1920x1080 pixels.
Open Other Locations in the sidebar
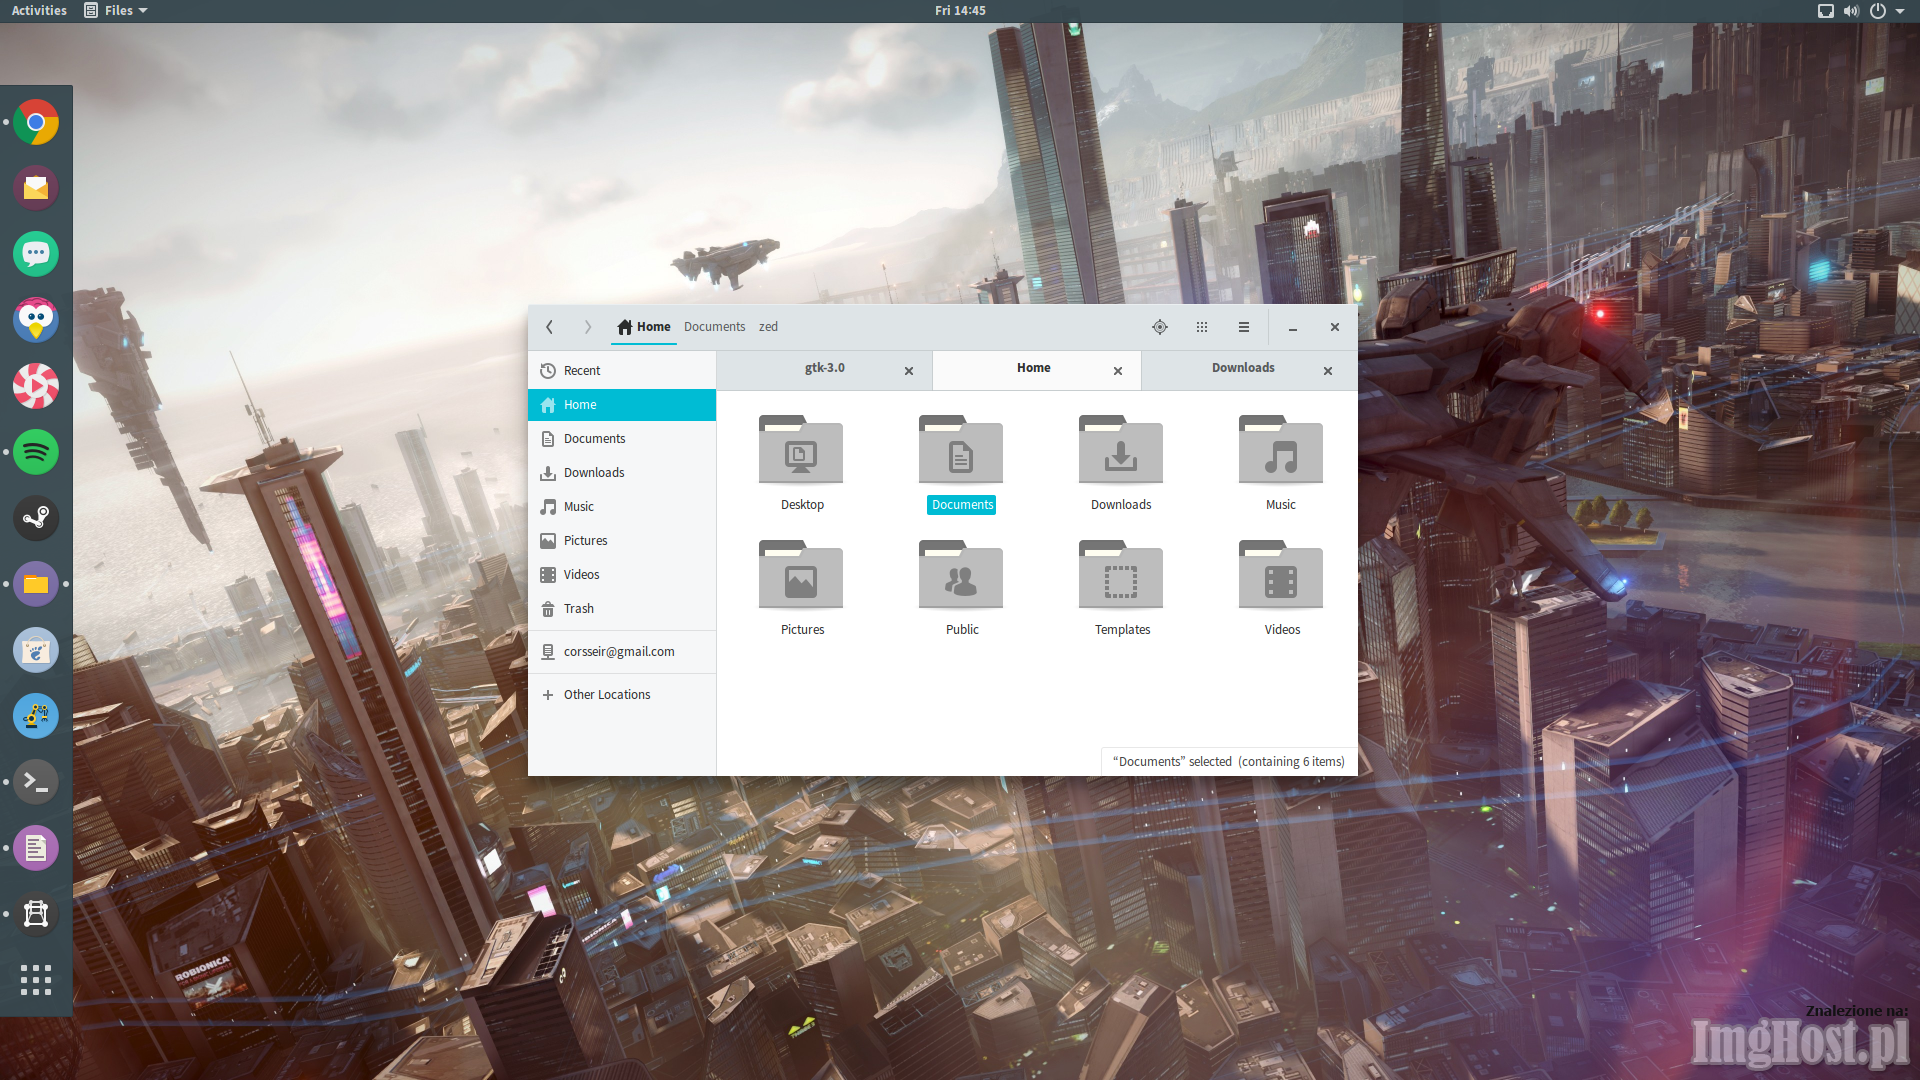622,695
